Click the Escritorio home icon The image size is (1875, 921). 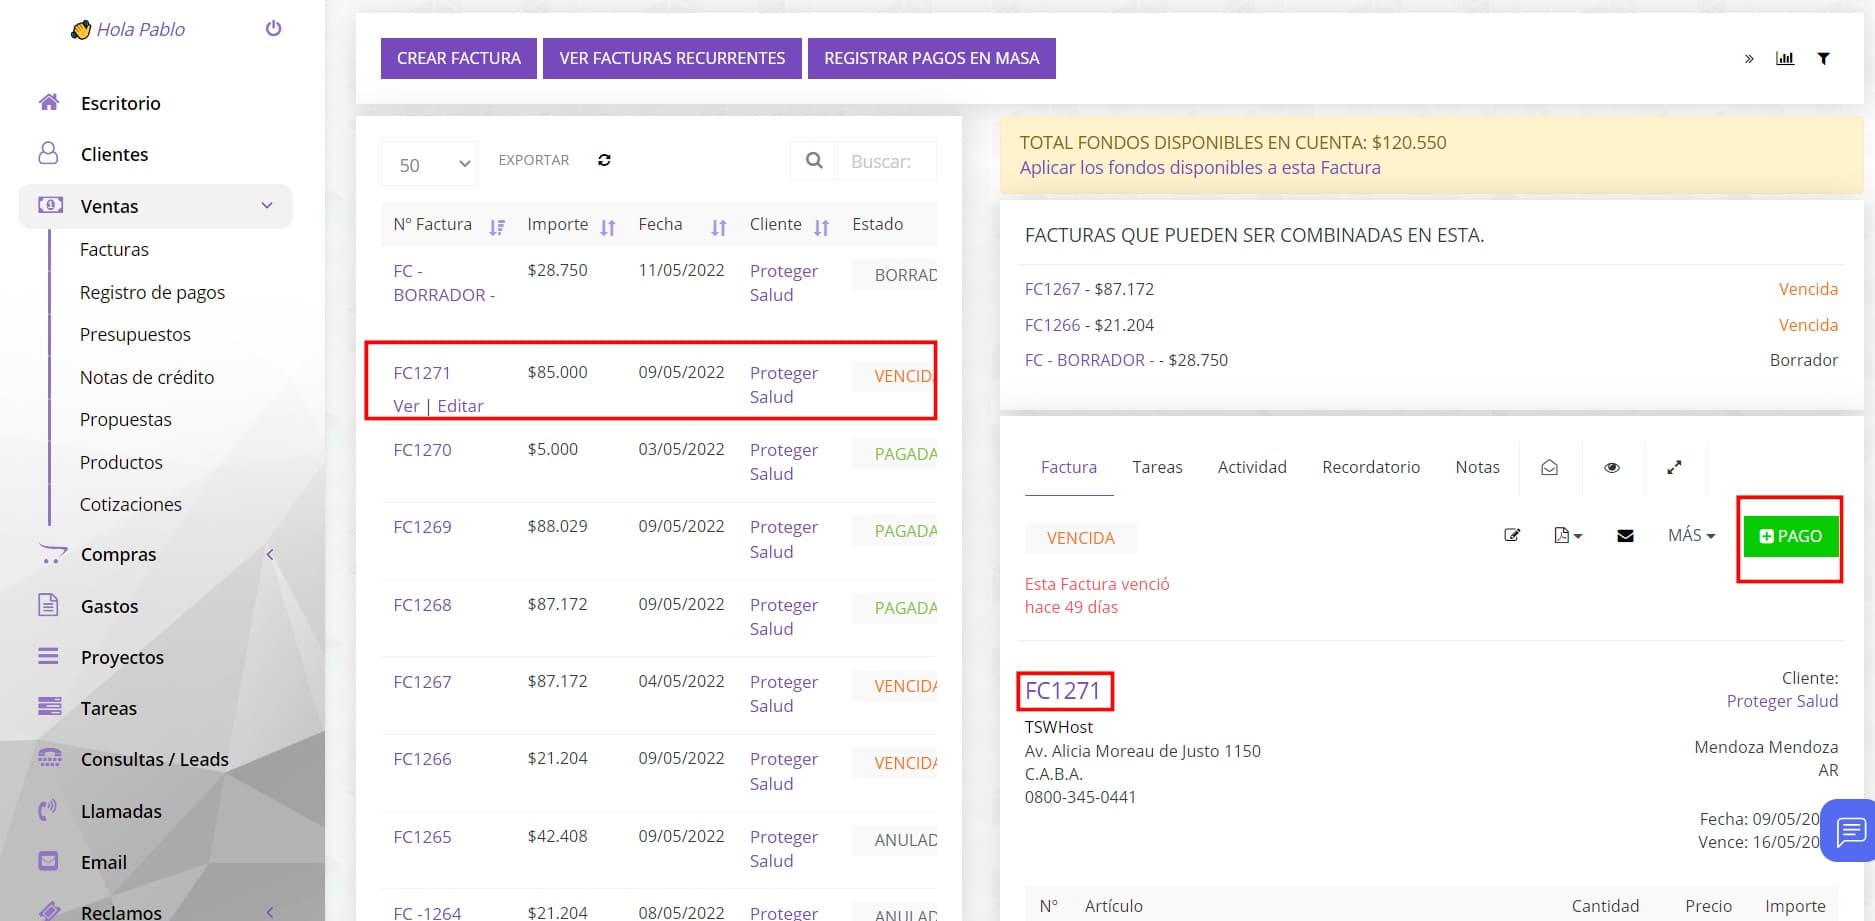tap(48, 102)
